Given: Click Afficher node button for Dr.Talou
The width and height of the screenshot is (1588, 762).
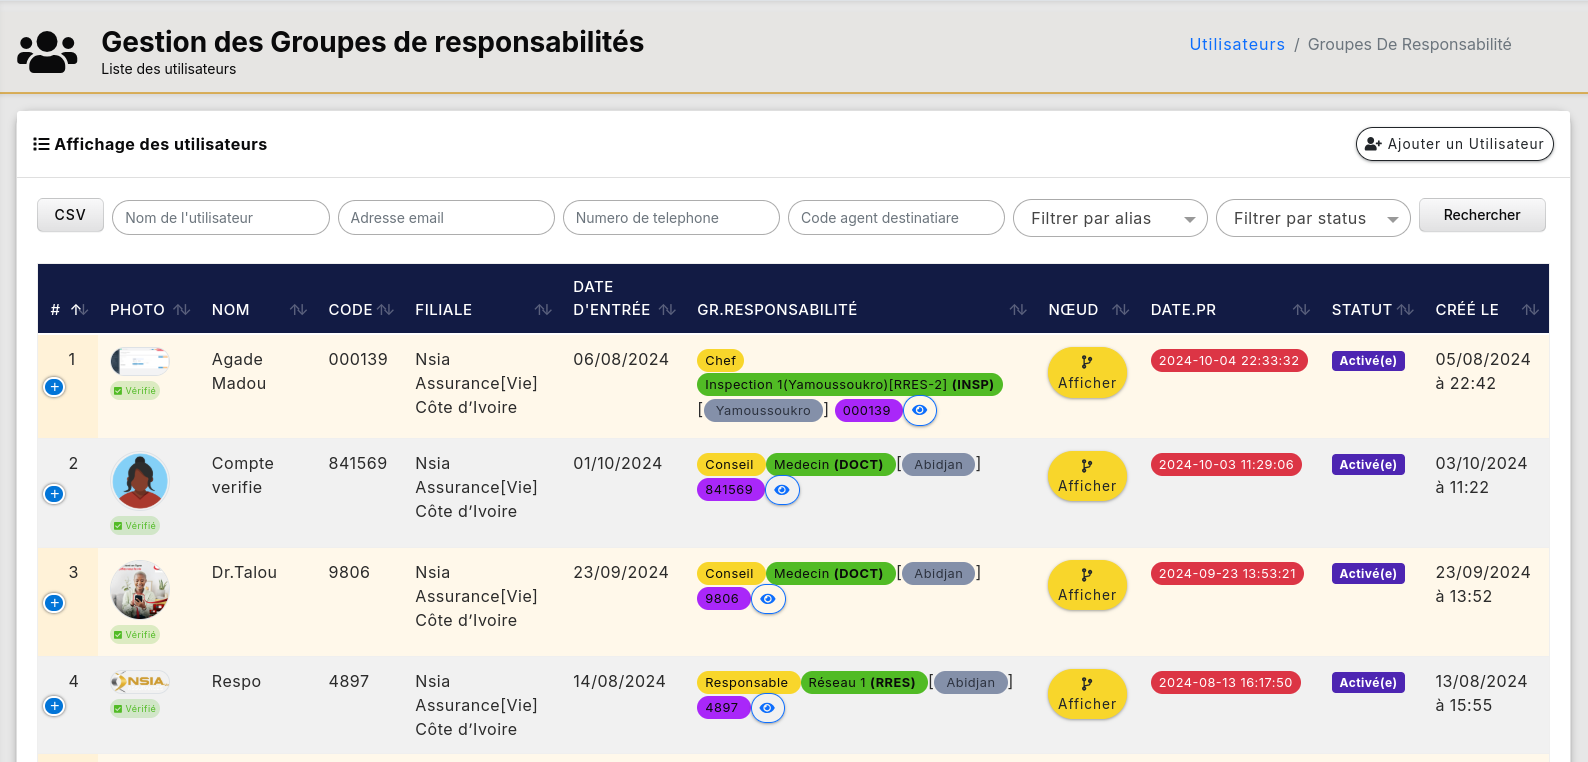Looking at the screenshot, I should (x=1086, y=585).
